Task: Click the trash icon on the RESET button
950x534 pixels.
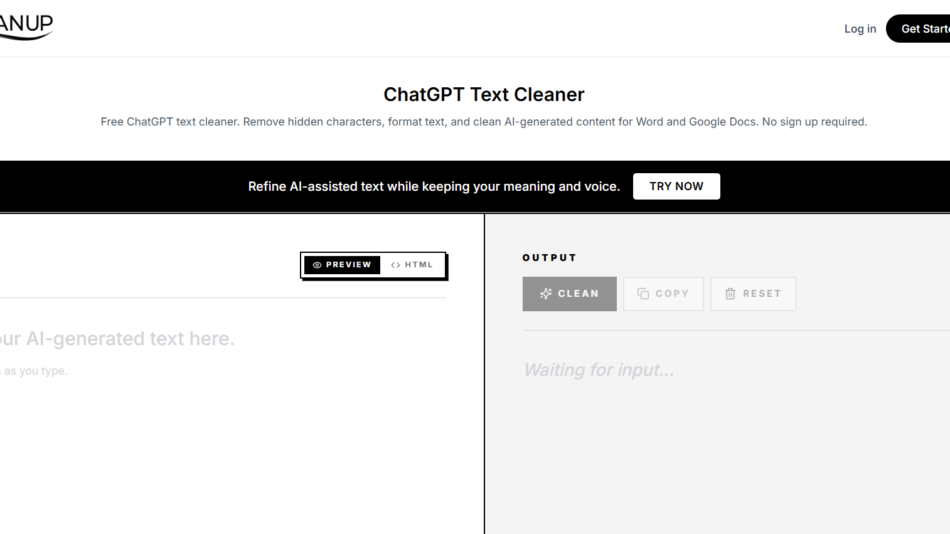Action: coord(730,293)
